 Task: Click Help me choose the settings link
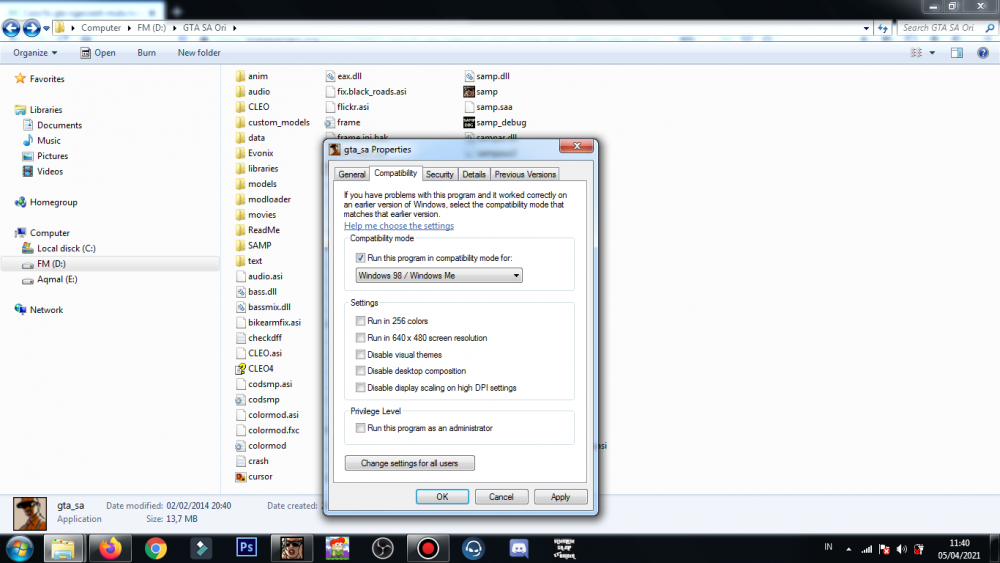(x=399, y=226)
